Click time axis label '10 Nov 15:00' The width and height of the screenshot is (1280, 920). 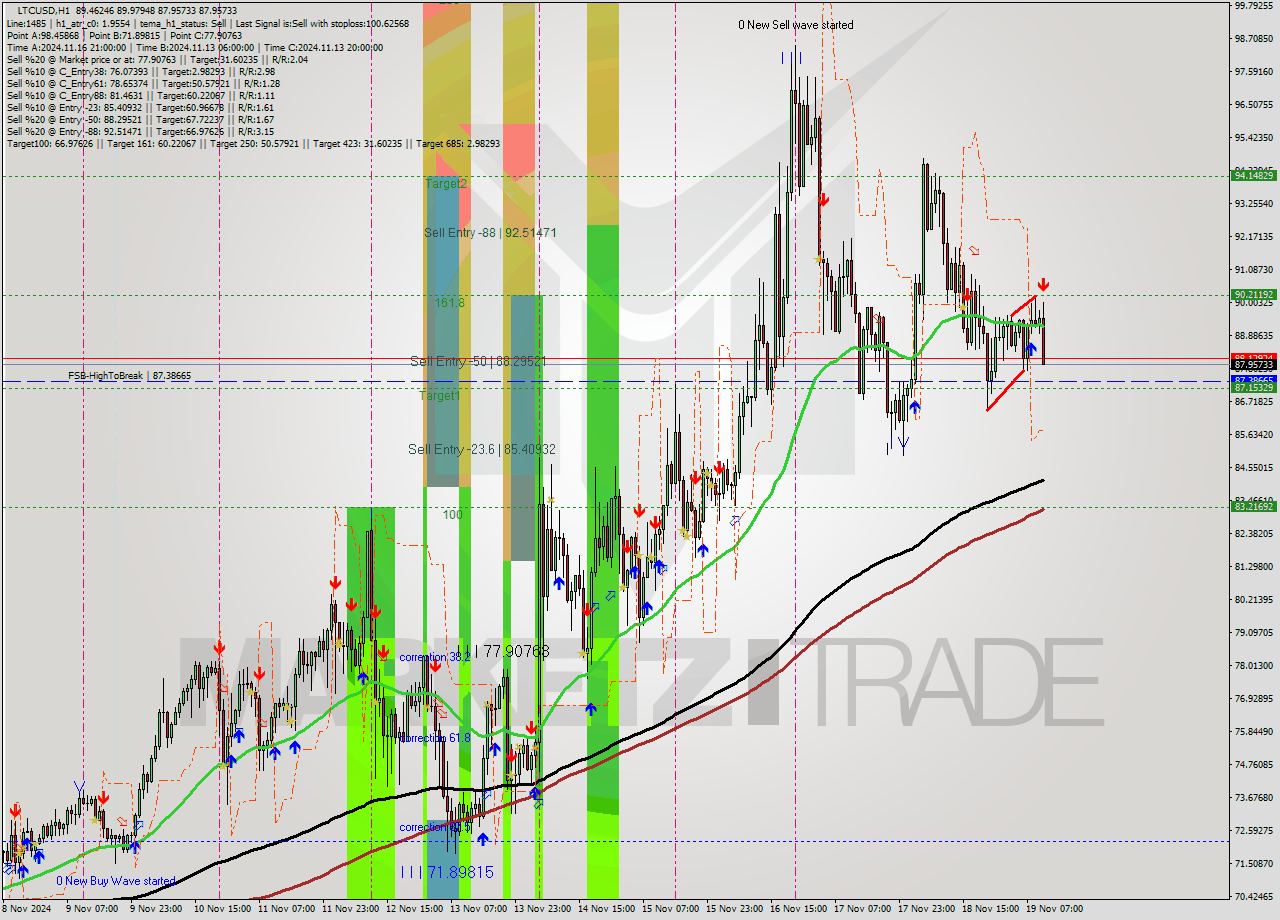(222, 909)
